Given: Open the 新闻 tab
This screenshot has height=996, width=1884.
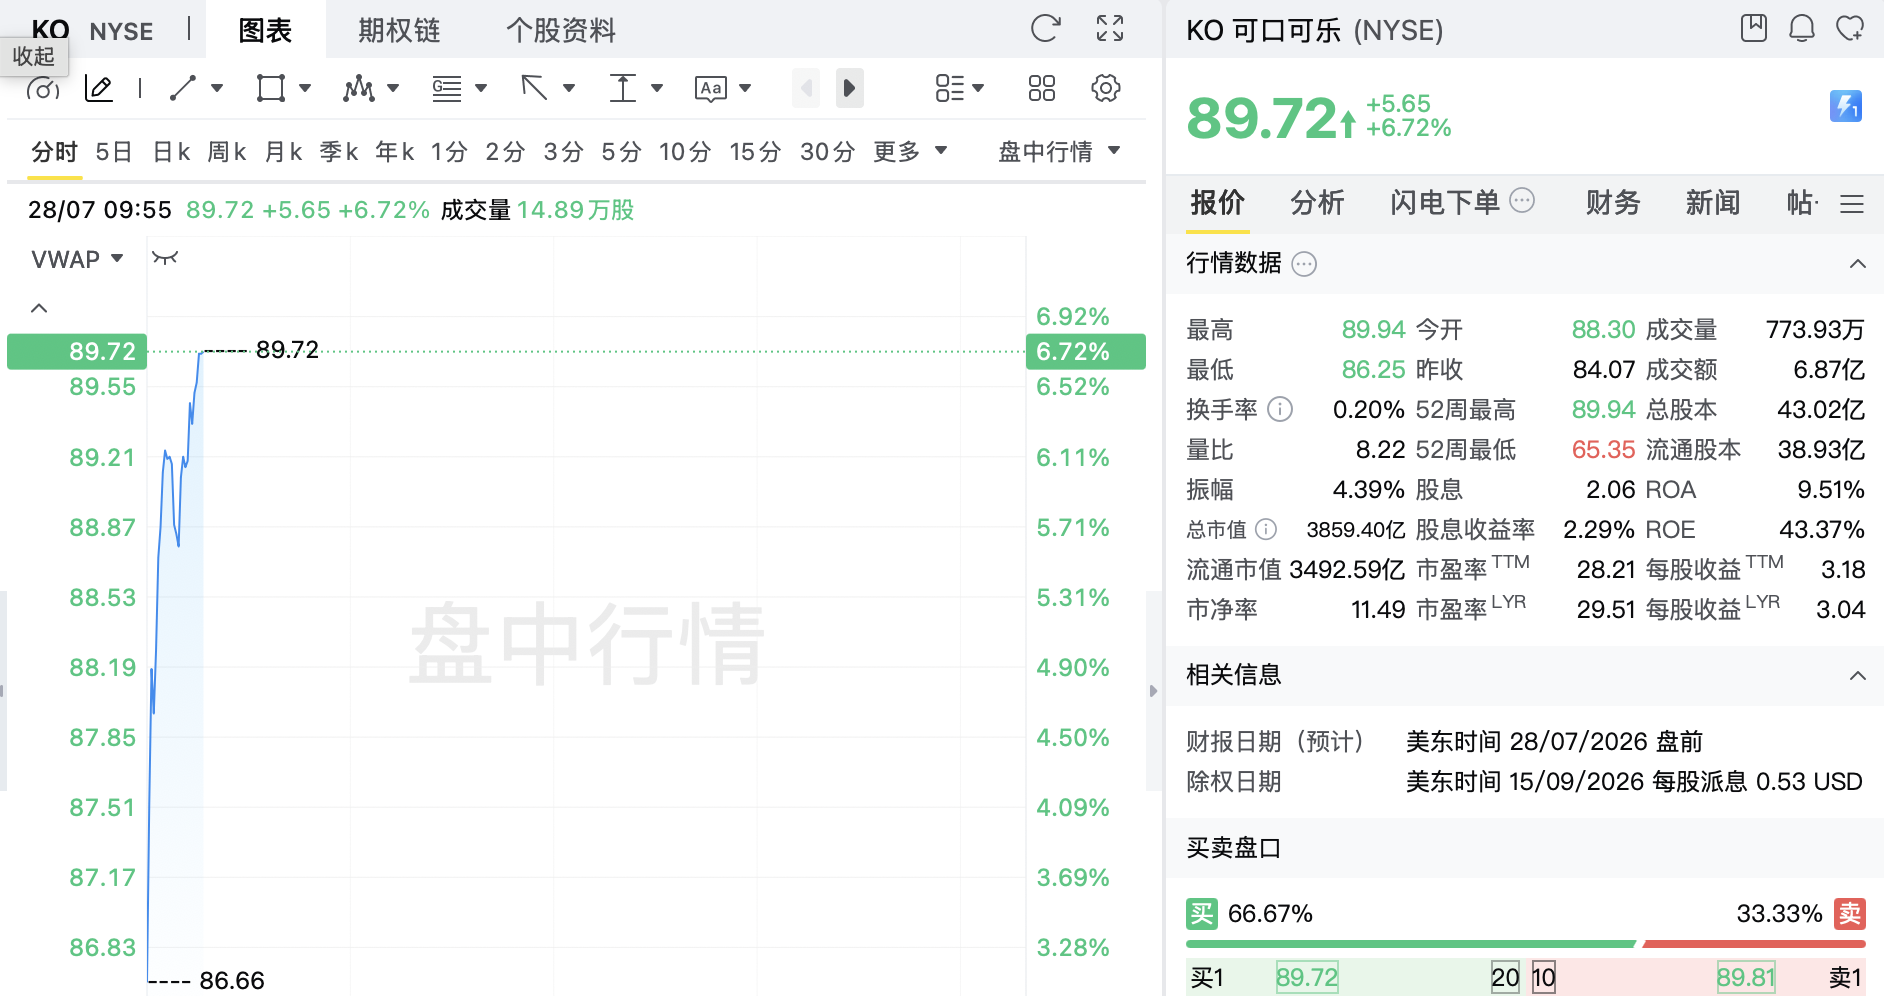Looking at the screenshot, I should tap(1713, 203).
